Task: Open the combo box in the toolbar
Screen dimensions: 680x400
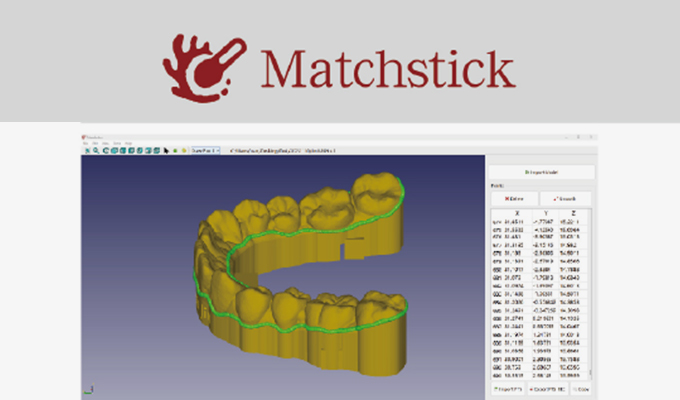Action: pyautogui.click(x=206, y=151)
